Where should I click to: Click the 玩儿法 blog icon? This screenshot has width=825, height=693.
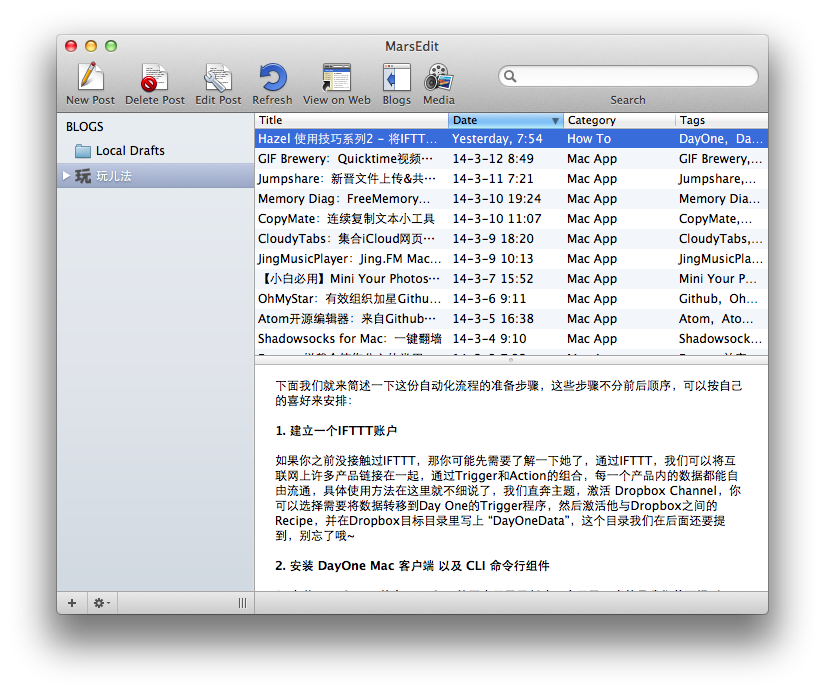point(83,176)
